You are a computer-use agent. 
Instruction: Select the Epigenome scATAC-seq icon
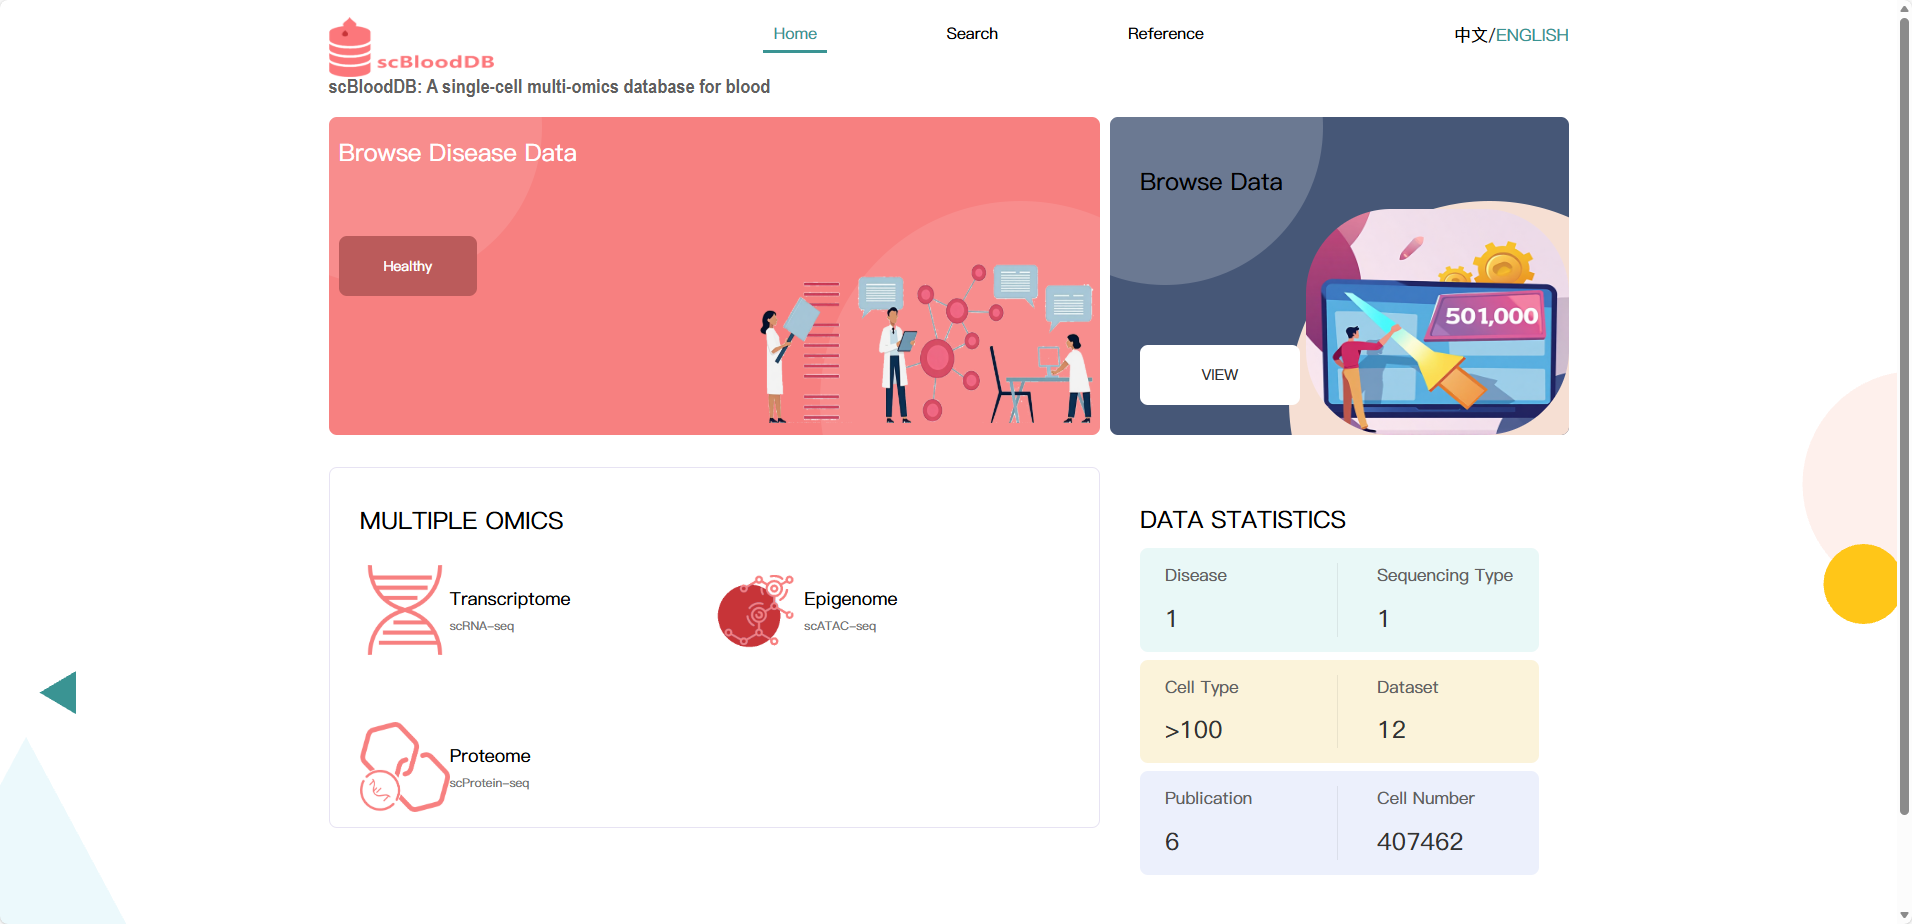pyautogui.click(x=754, y=611)
